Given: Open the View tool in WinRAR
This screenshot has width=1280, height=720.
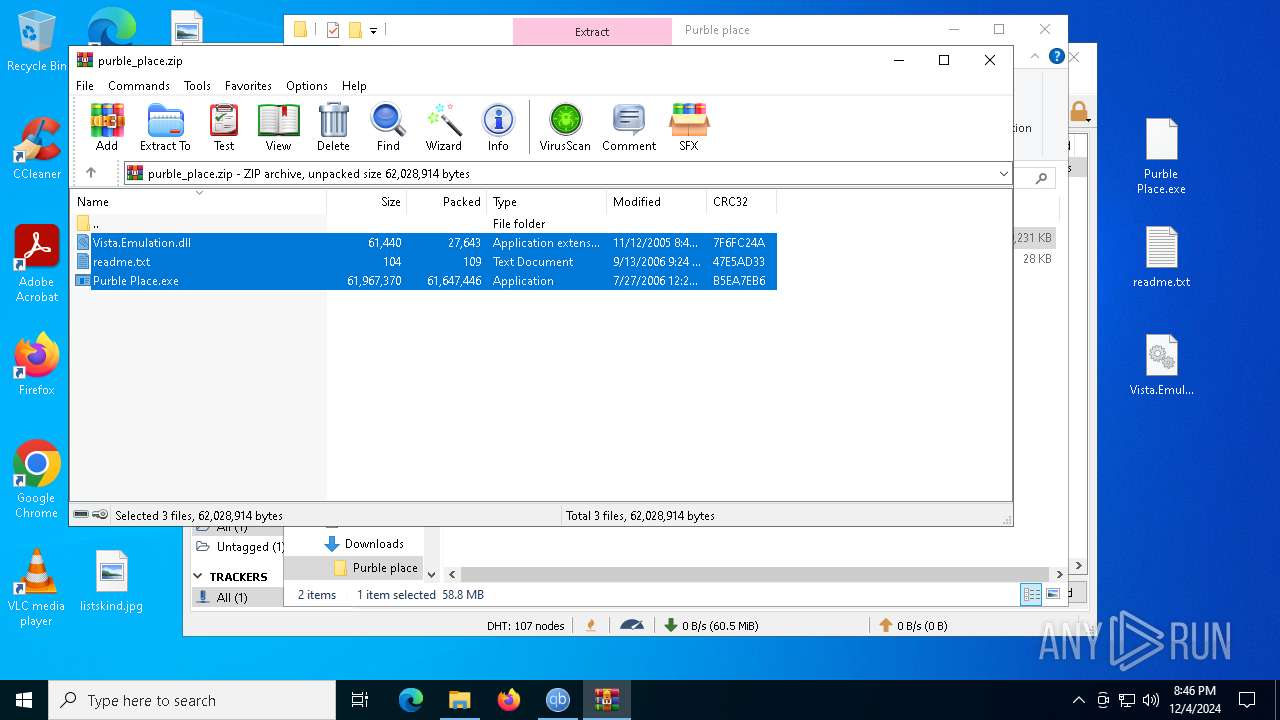Looking at the screenshot, I should coord(278,127).
